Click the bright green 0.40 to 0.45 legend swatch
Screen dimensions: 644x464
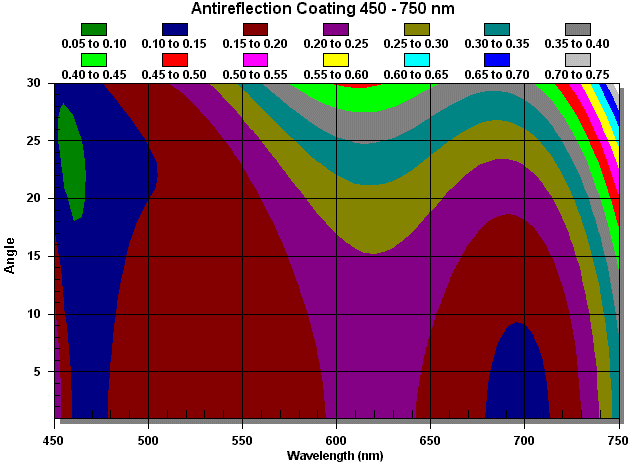point(94,60)
